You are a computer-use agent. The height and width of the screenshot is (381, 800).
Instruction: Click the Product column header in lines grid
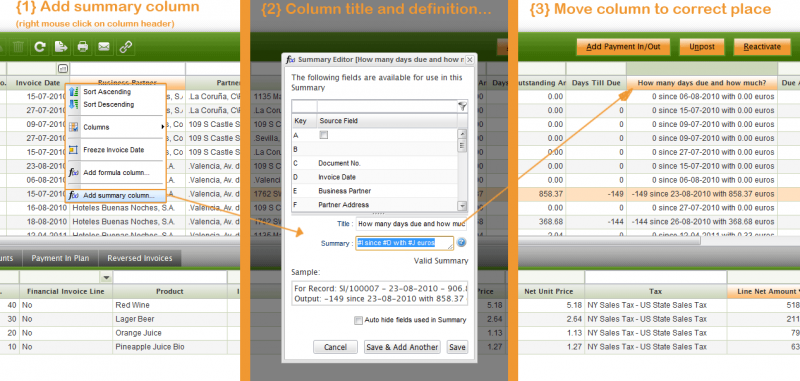[170, 291]
